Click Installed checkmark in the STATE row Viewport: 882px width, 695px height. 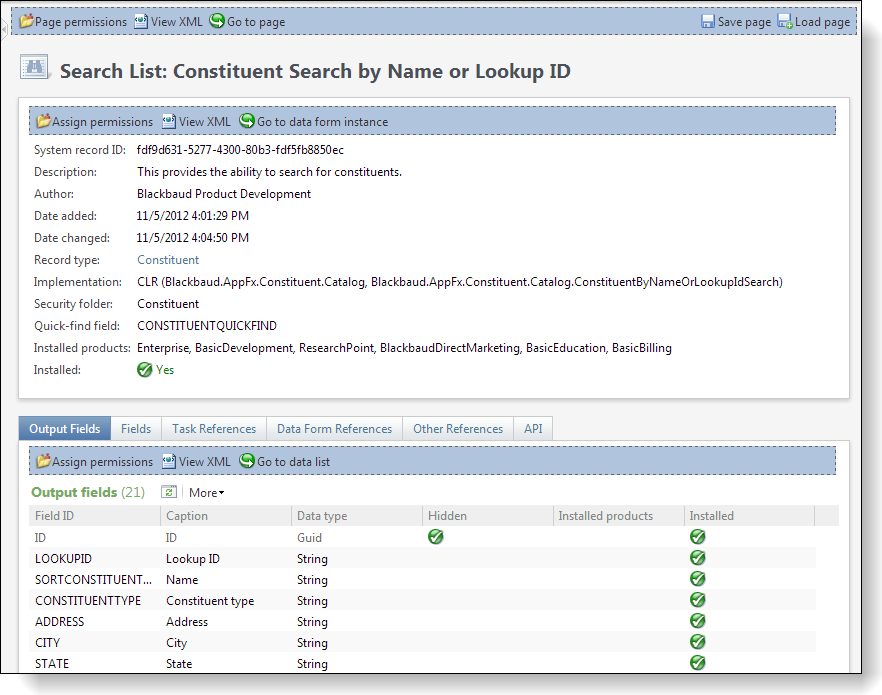[x=698, y=663]
